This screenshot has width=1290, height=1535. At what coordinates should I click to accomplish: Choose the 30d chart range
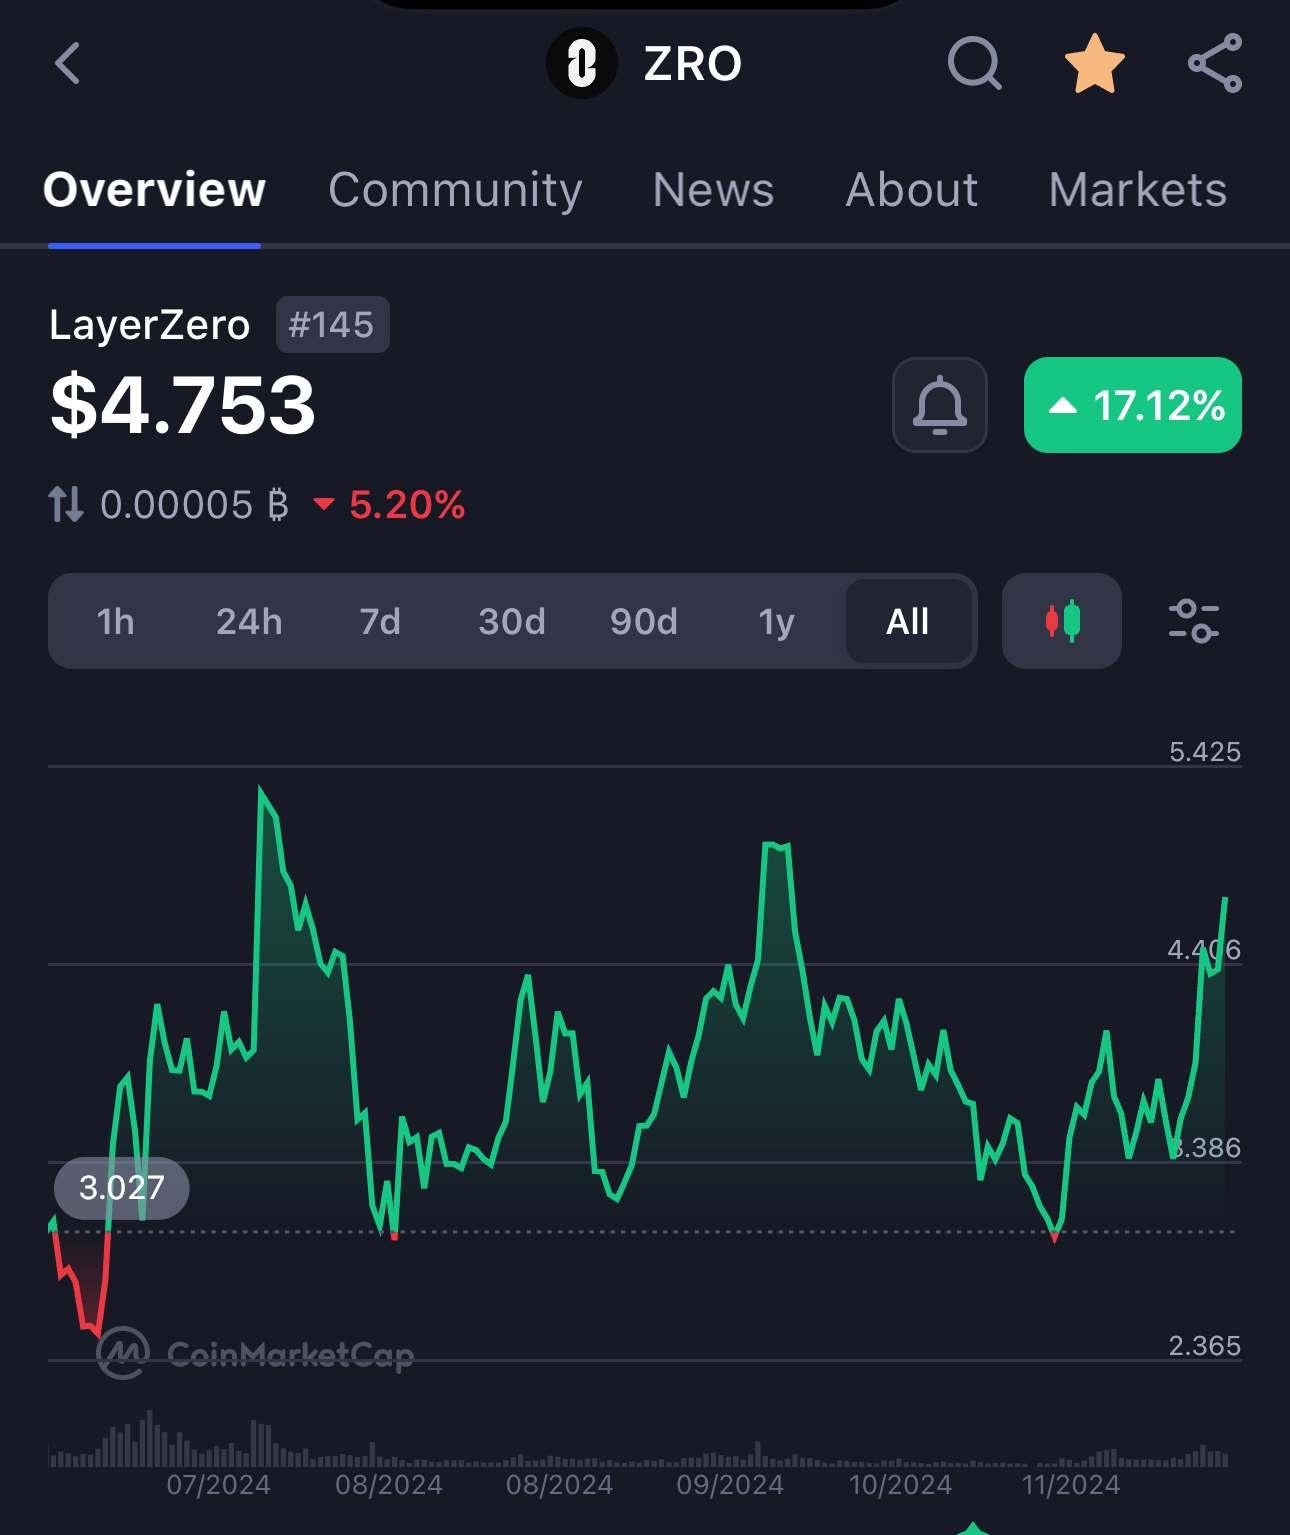[x=512, y=621]
